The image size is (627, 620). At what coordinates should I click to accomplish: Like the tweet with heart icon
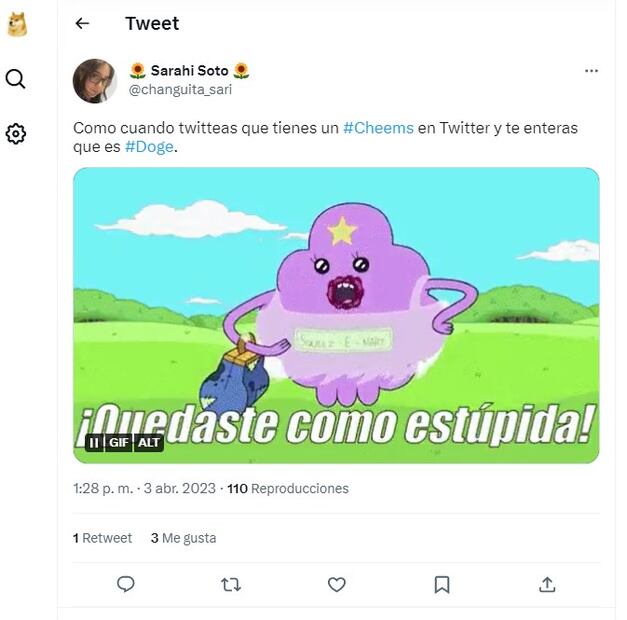[x=337, y=584]
